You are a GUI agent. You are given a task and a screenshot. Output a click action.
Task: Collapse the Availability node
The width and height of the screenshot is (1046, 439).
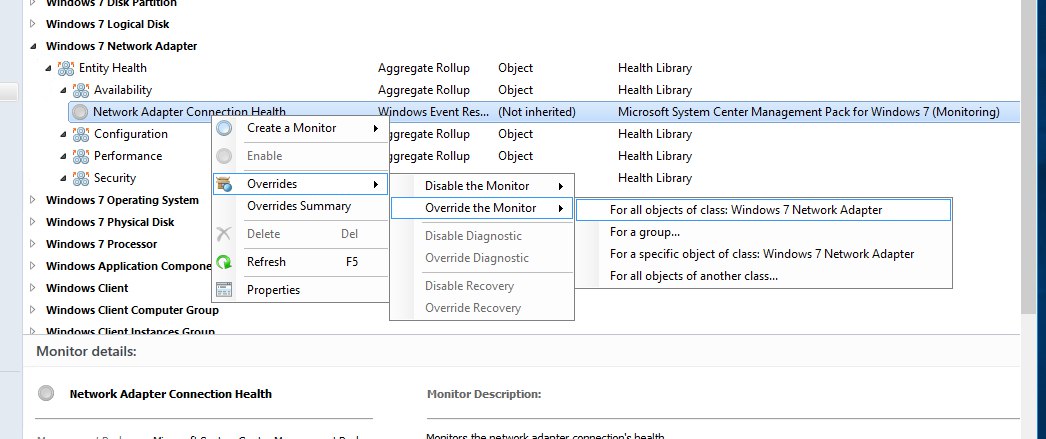(64, 90)
